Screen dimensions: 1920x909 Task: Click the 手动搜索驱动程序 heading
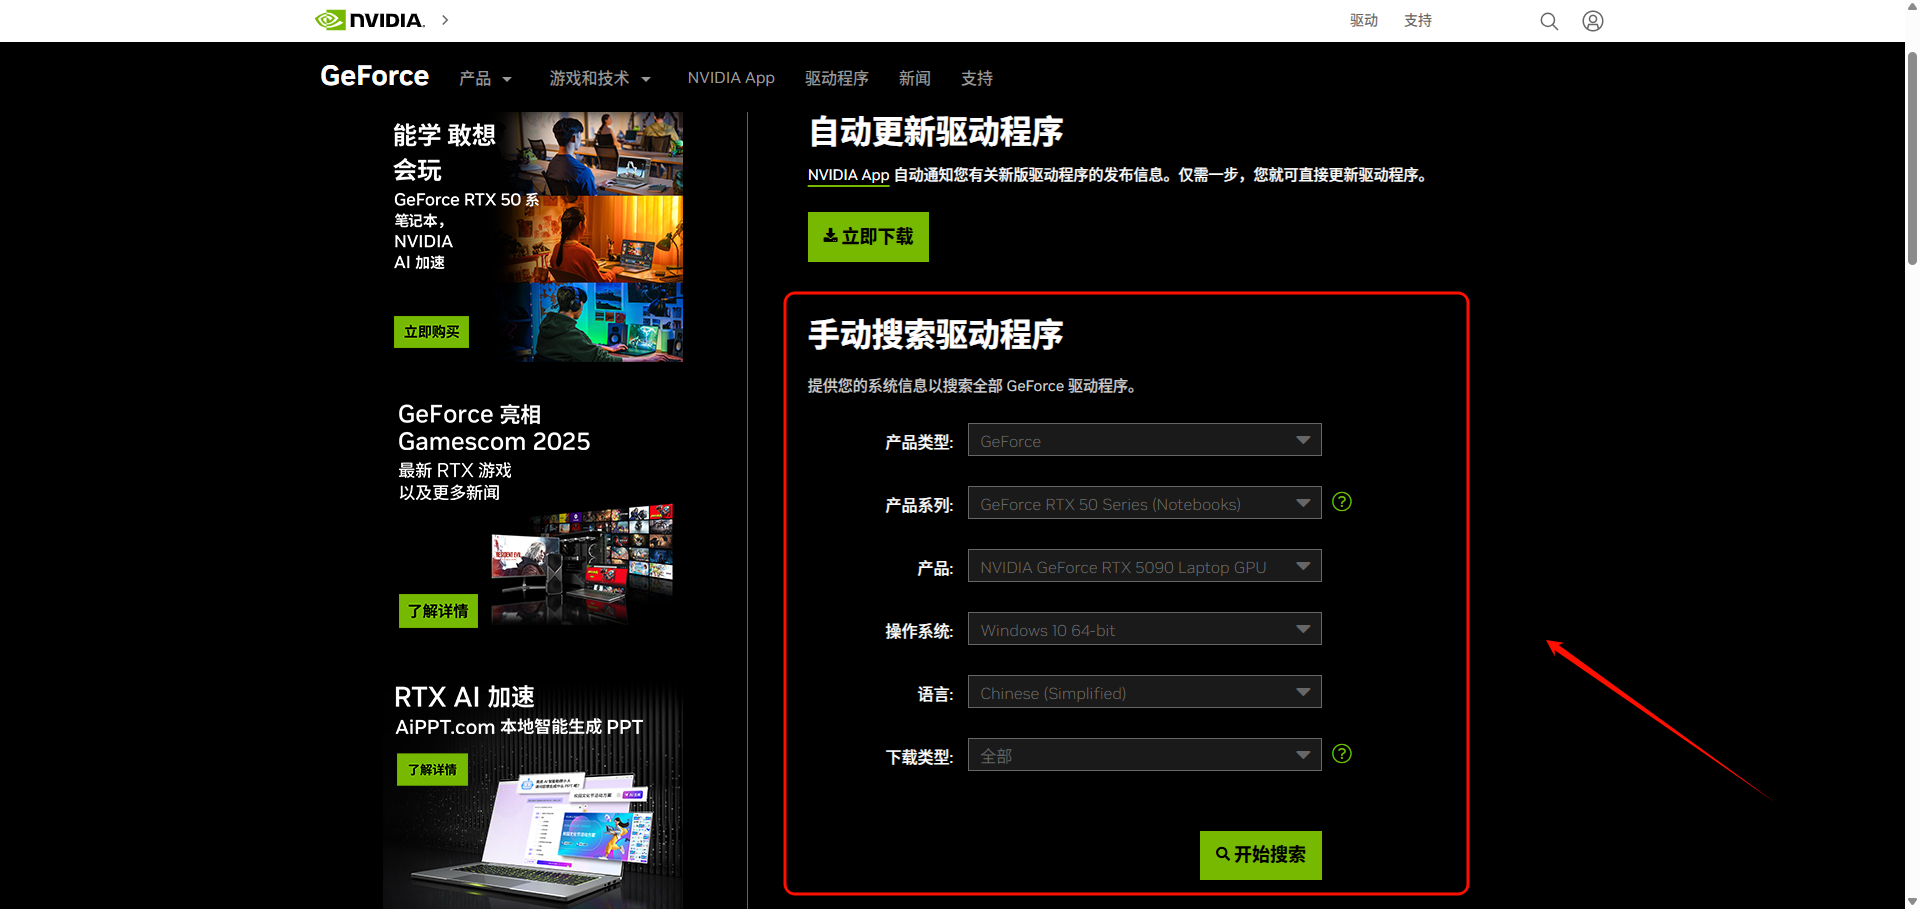pyautogui.click(x=935, y=335)
